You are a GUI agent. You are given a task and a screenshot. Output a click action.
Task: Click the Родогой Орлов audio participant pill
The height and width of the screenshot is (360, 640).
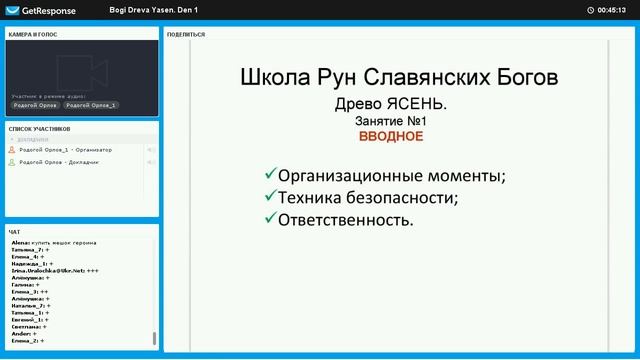(35, 105)
